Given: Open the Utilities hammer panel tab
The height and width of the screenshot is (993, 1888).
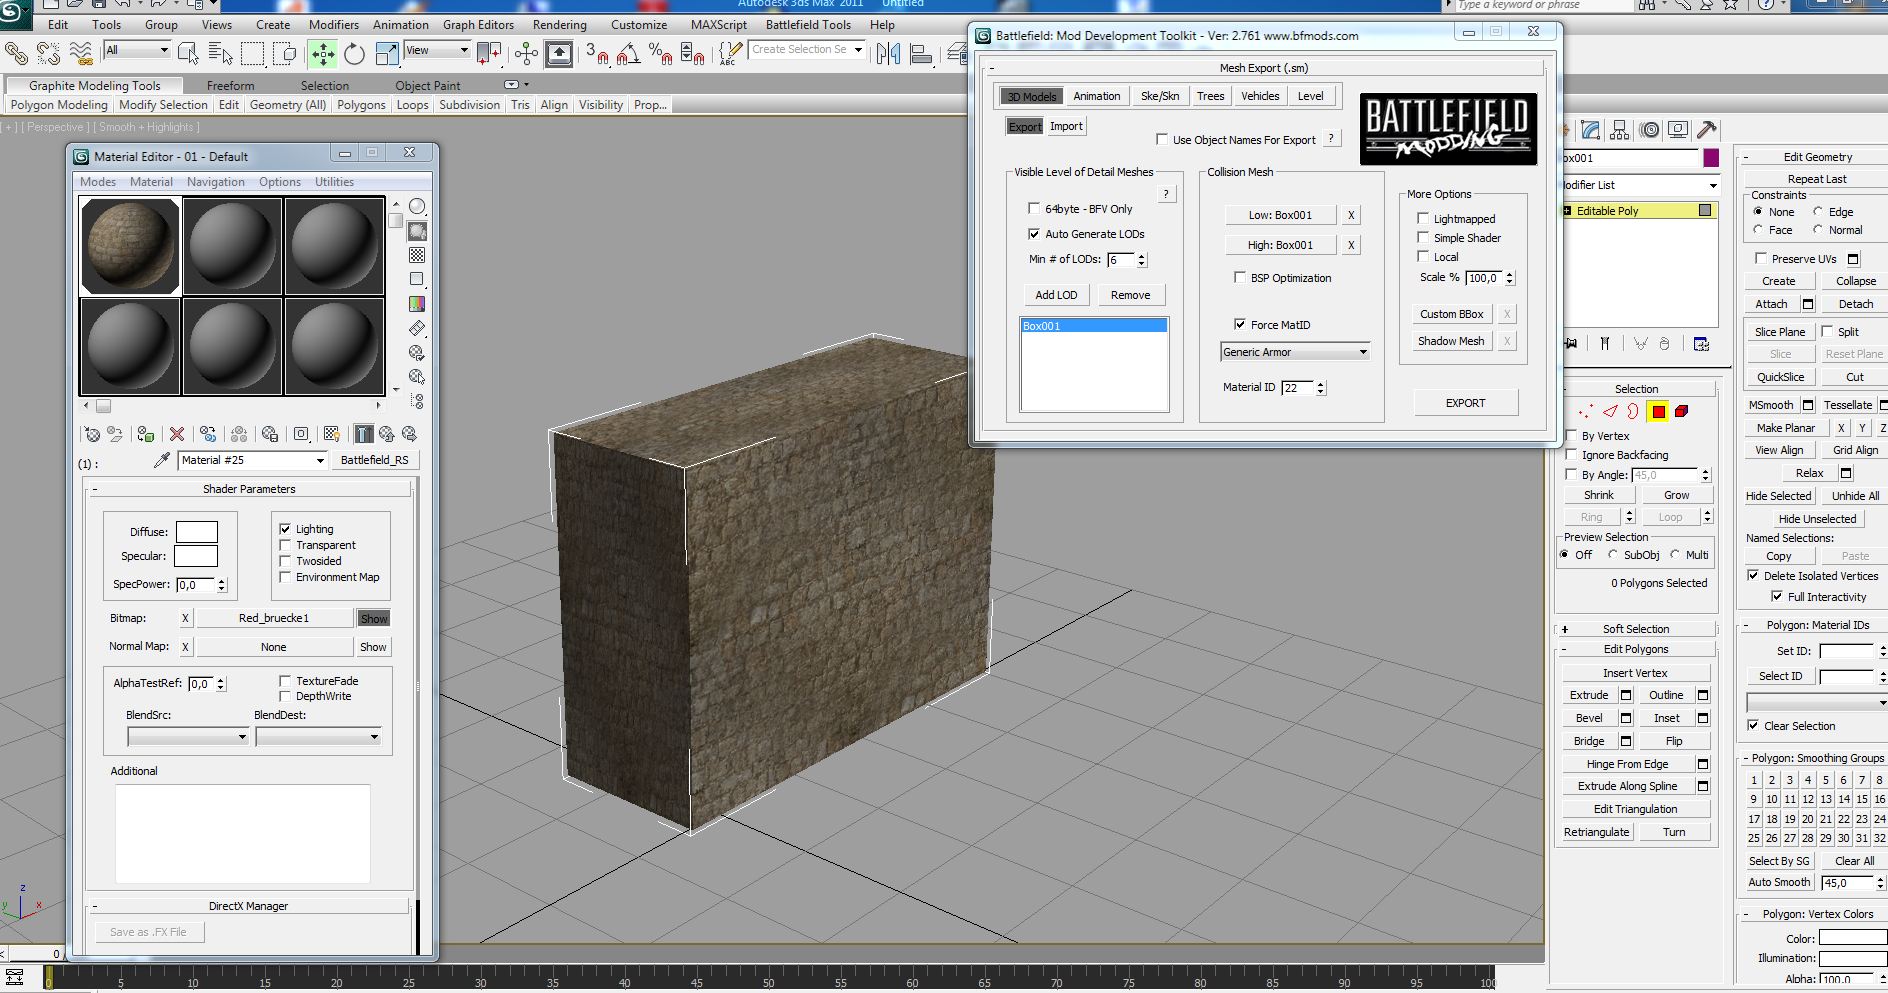Looking at the screenshot, I should point(1707,130).
